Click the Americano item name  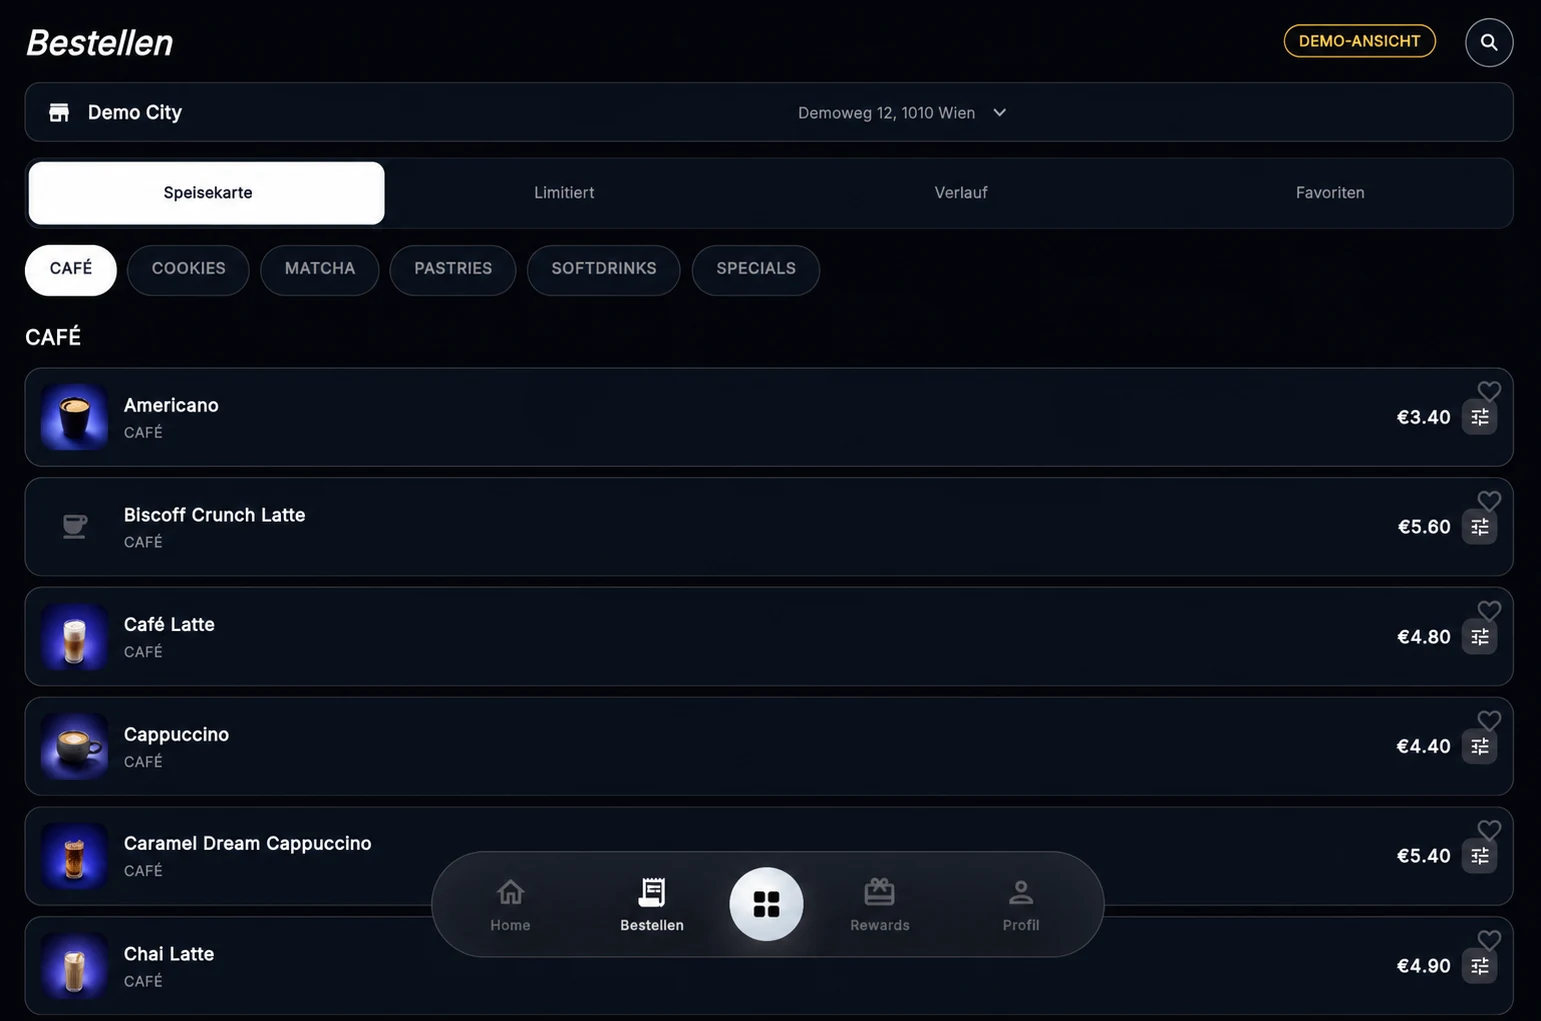[171, 405]
